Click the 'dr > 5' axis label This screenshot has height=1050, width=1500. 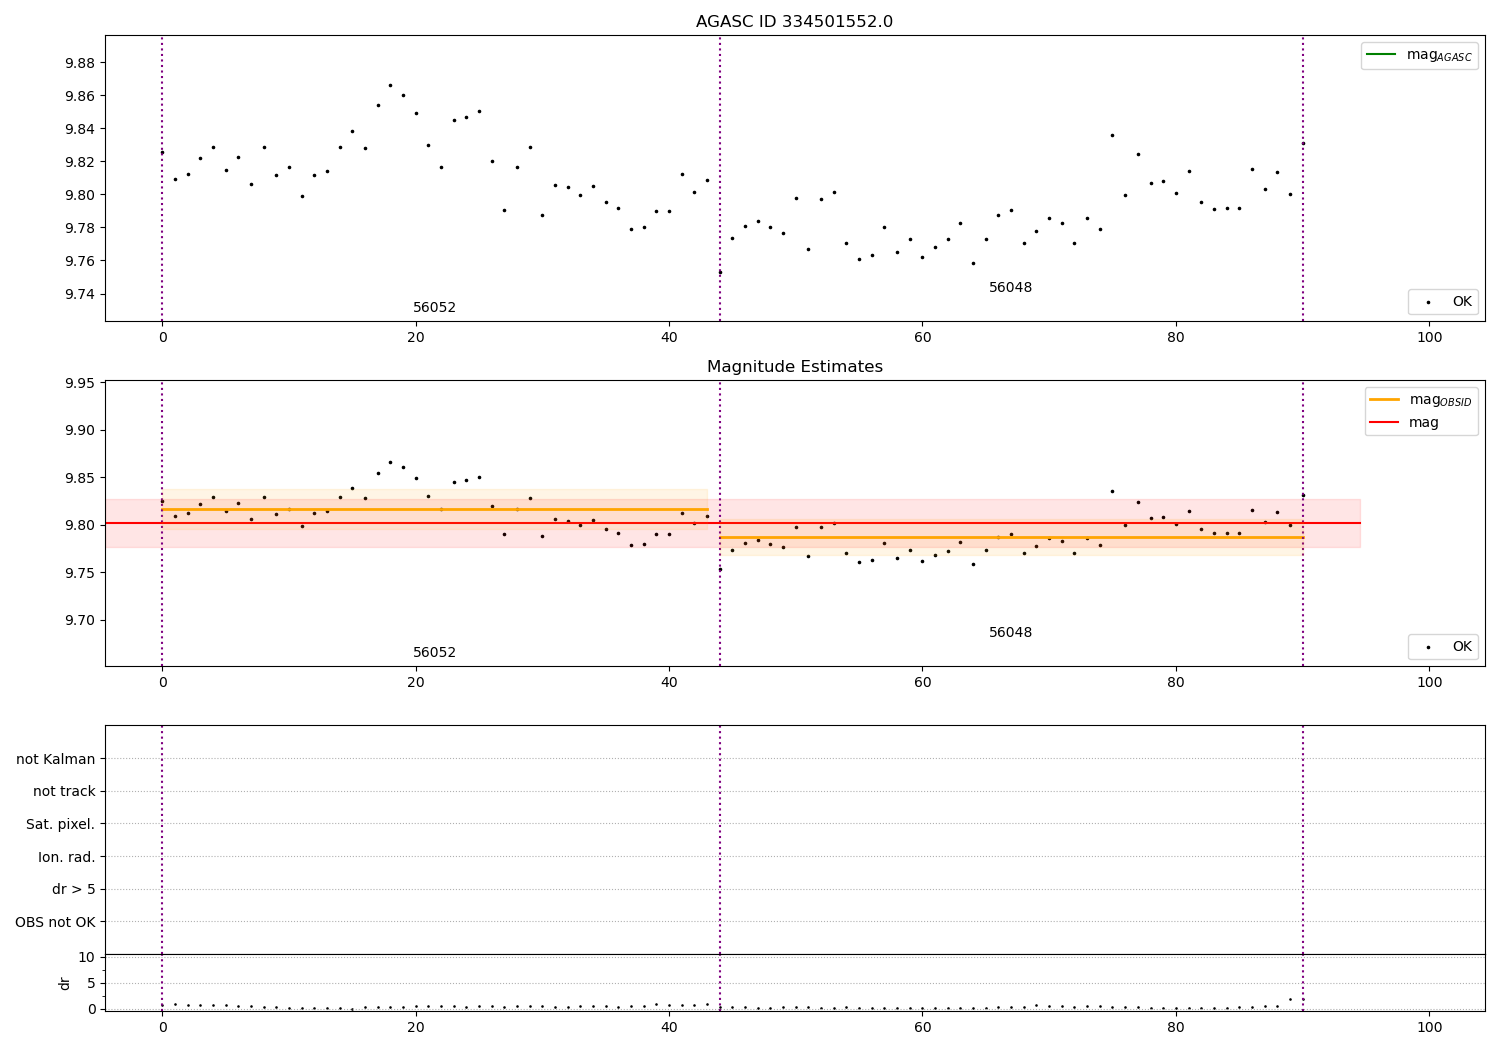click(74, 890)
